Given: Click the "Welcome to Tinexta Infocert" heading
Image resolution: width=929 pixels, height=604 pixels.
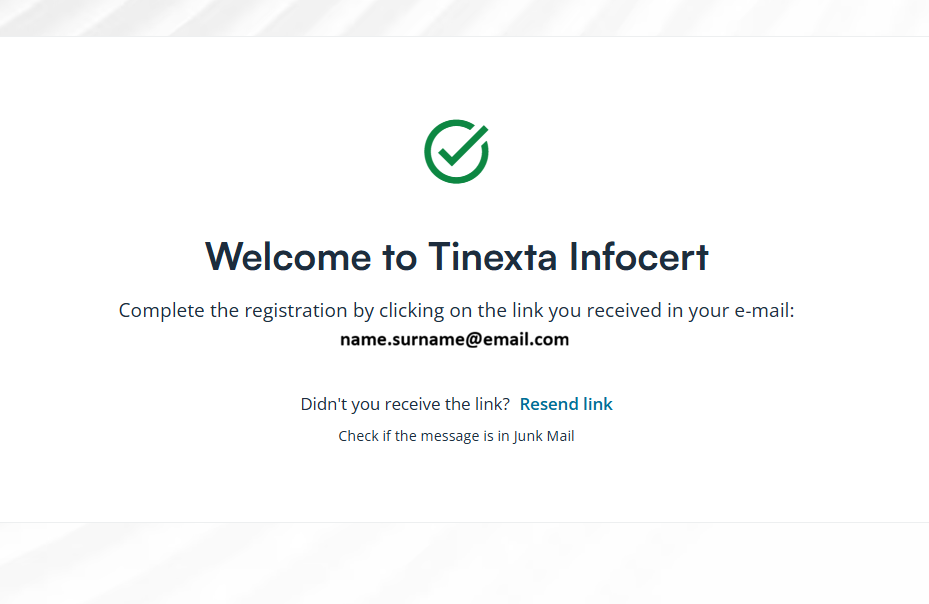Looking at the screenshot, I should [x=457, y=257].
